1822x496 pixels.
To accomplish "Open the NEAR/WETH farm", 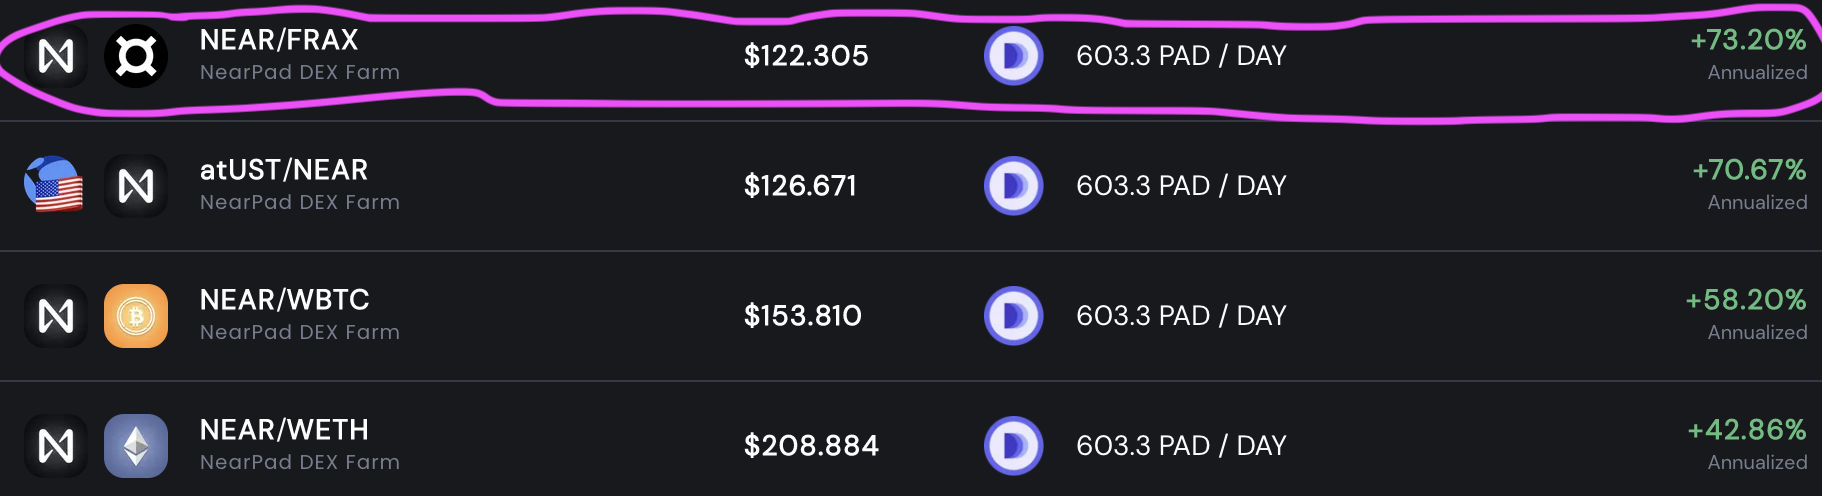I will (911, 439).
